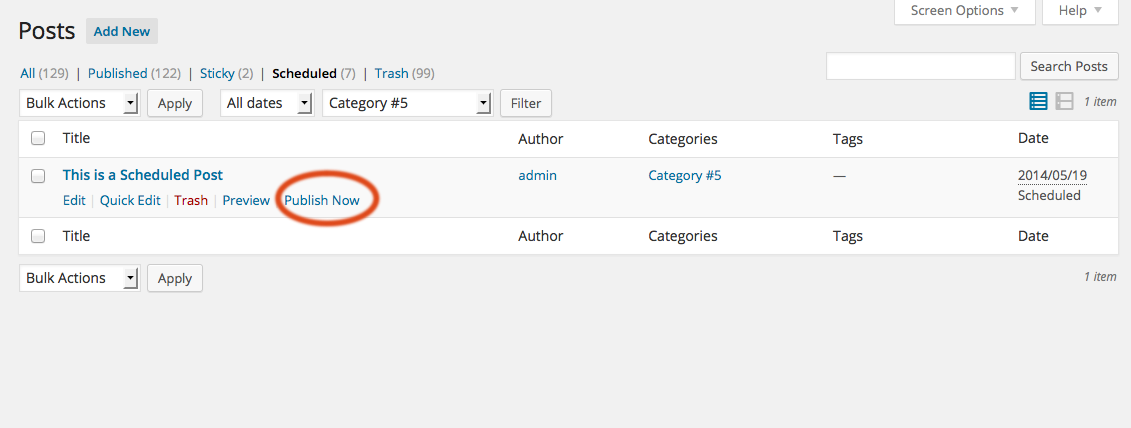Screen dimensions: 1131x428
Task: Switch to excerpt view icon
Action: (1064, 102)
